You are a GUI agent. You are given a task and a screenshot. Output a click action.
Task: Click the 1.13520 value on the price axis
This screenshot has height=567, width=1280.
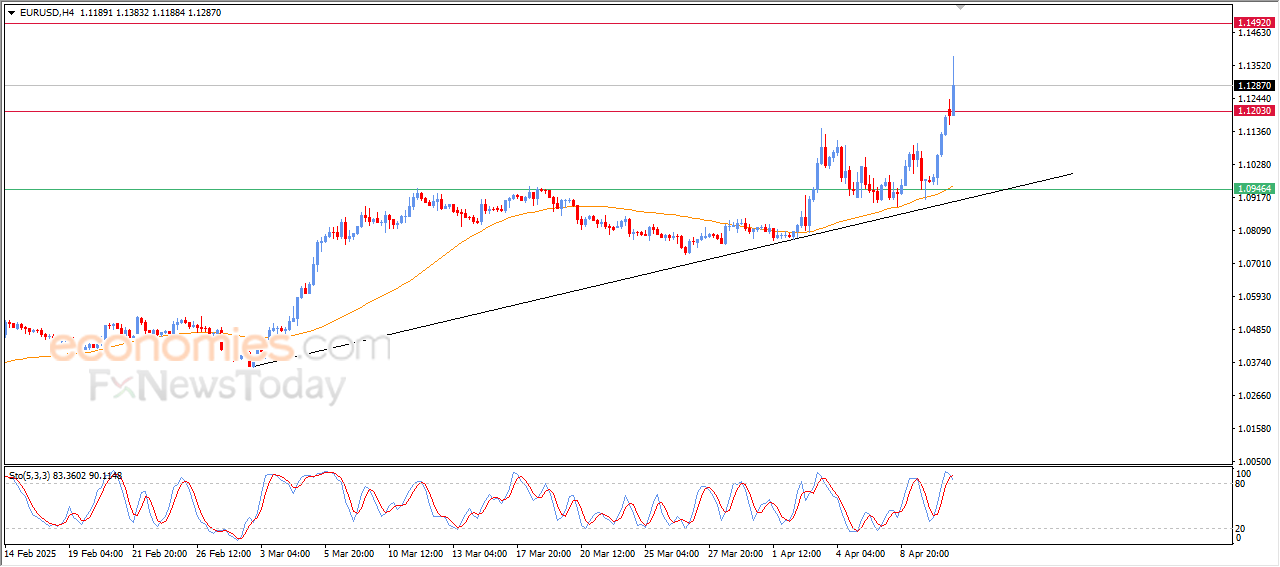1254,66
